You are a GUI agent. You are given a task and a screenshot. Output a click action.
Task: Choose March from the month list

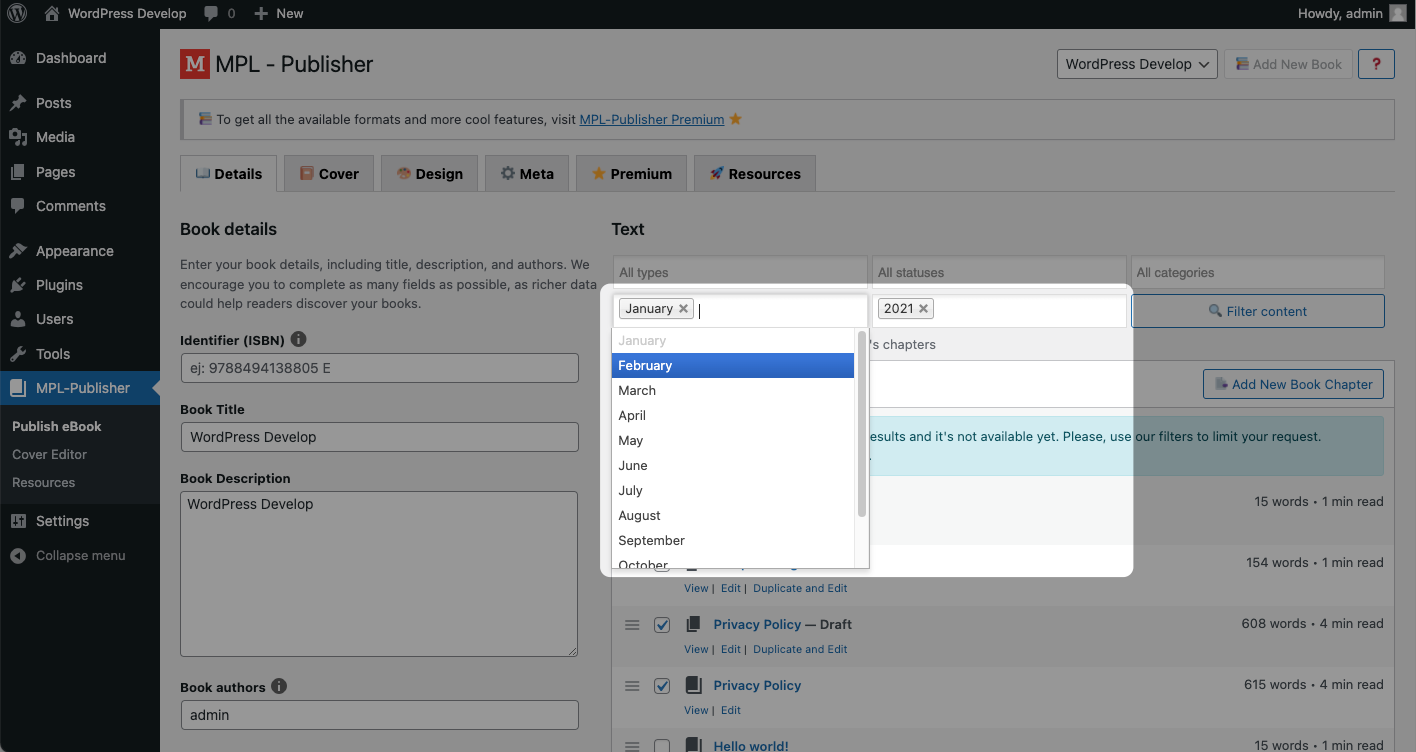click(x=733, y=391)
